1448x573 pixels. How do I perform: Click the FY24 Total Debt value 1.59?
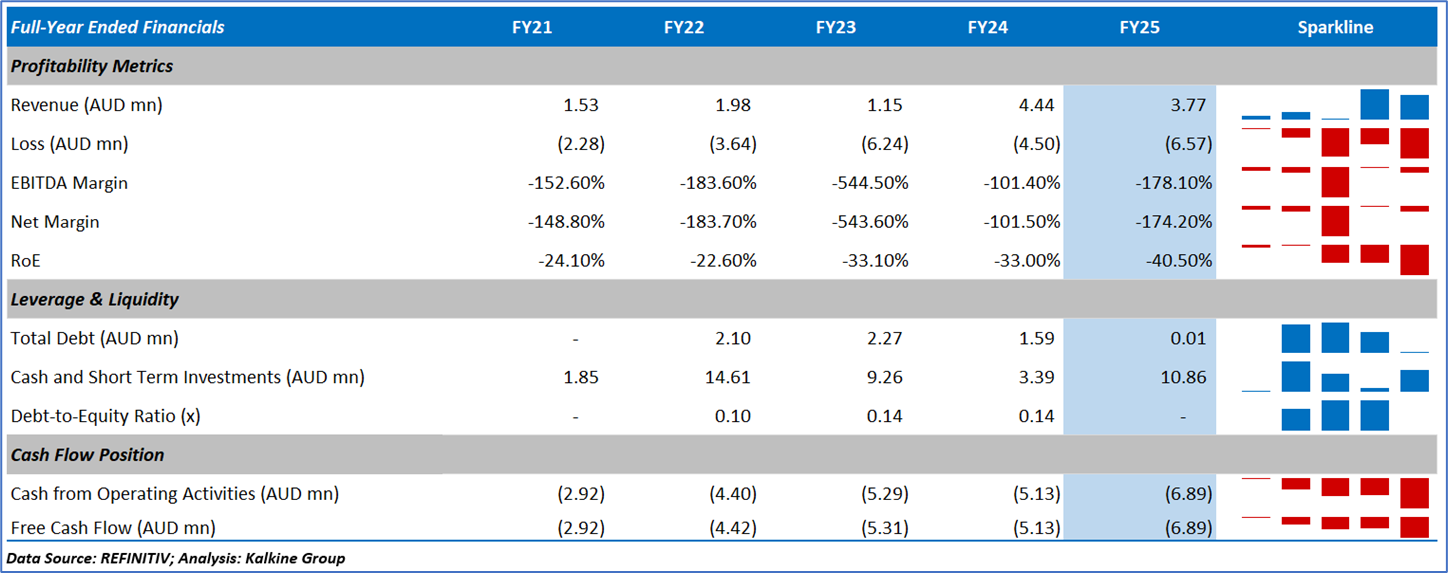[x=1036, y=338]
